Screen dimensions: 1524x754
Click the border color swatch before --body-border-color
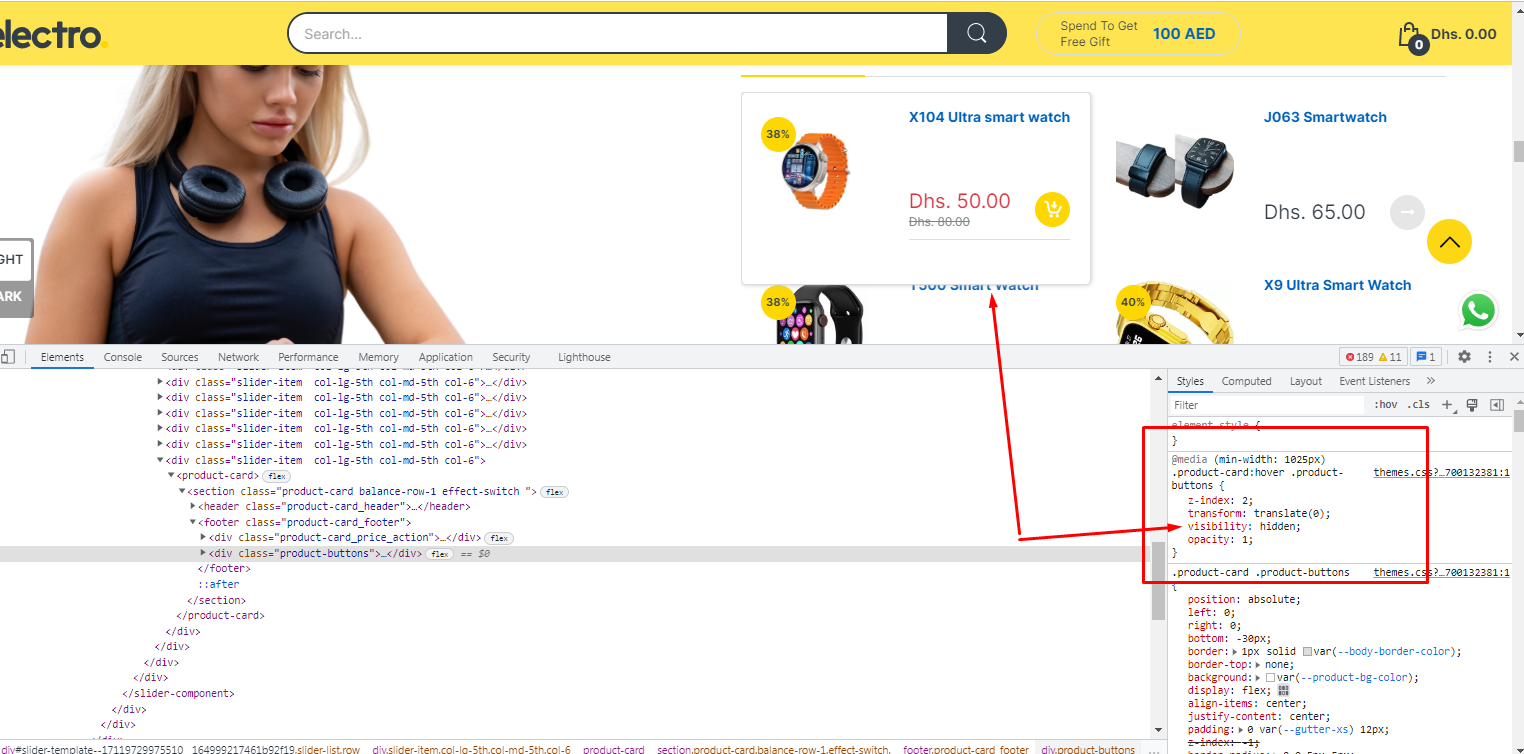[1307, 652]
